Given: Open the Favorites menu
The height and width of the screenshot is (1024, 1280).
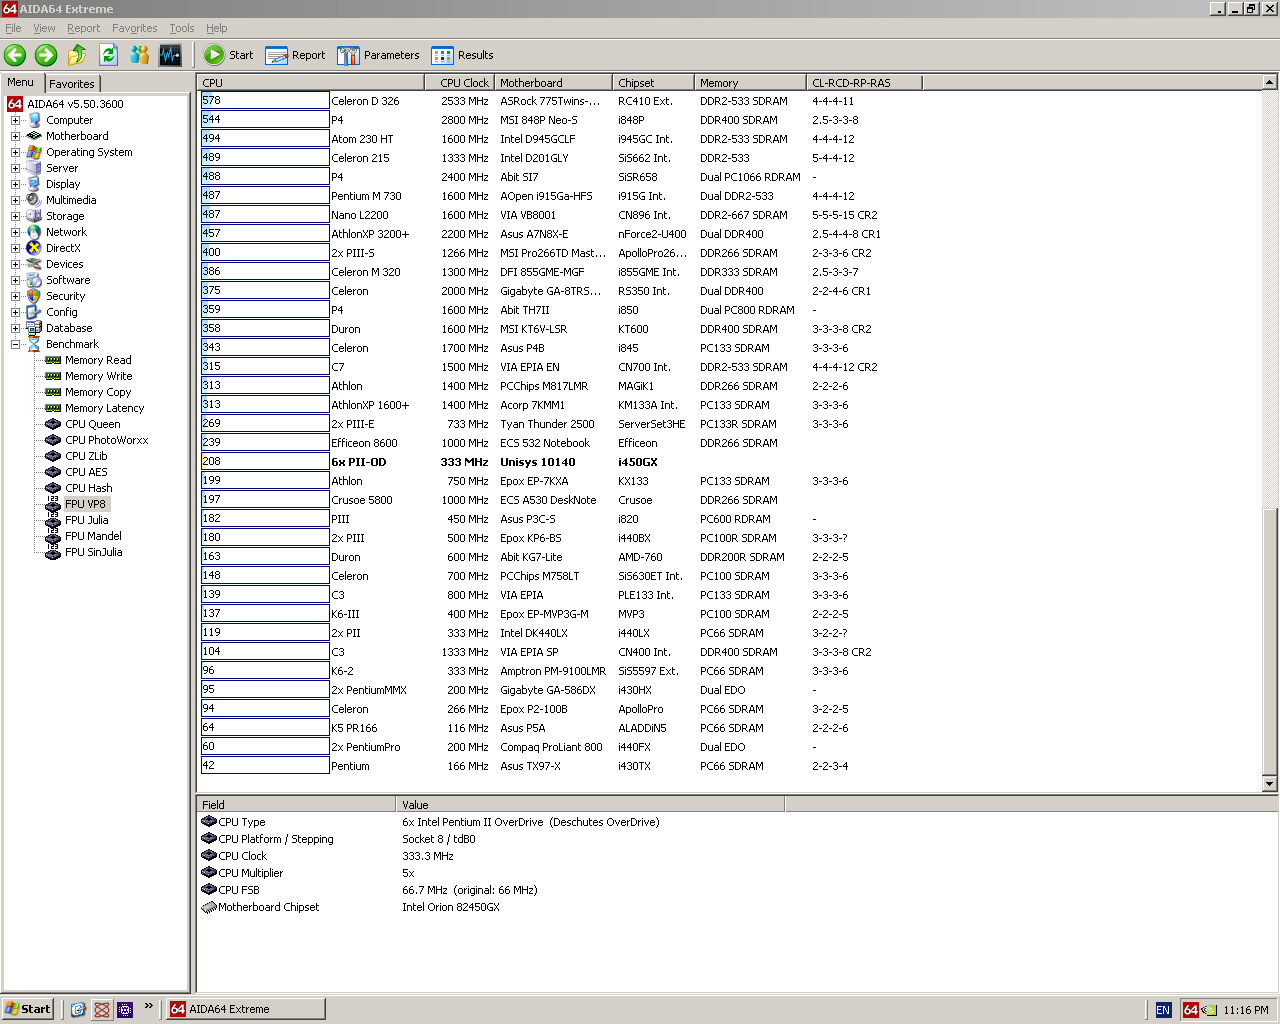Looking at the screenshot, I should tap(134, 28).
